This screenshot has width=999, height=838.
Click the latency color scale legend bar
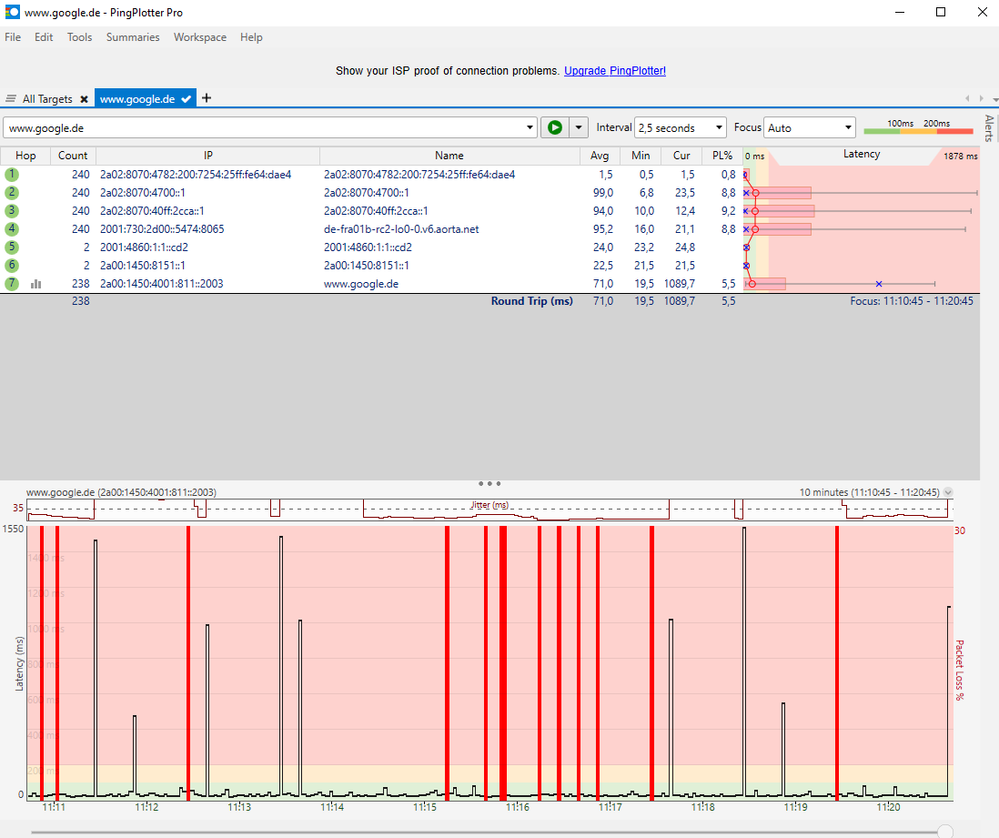pos(918,131)
